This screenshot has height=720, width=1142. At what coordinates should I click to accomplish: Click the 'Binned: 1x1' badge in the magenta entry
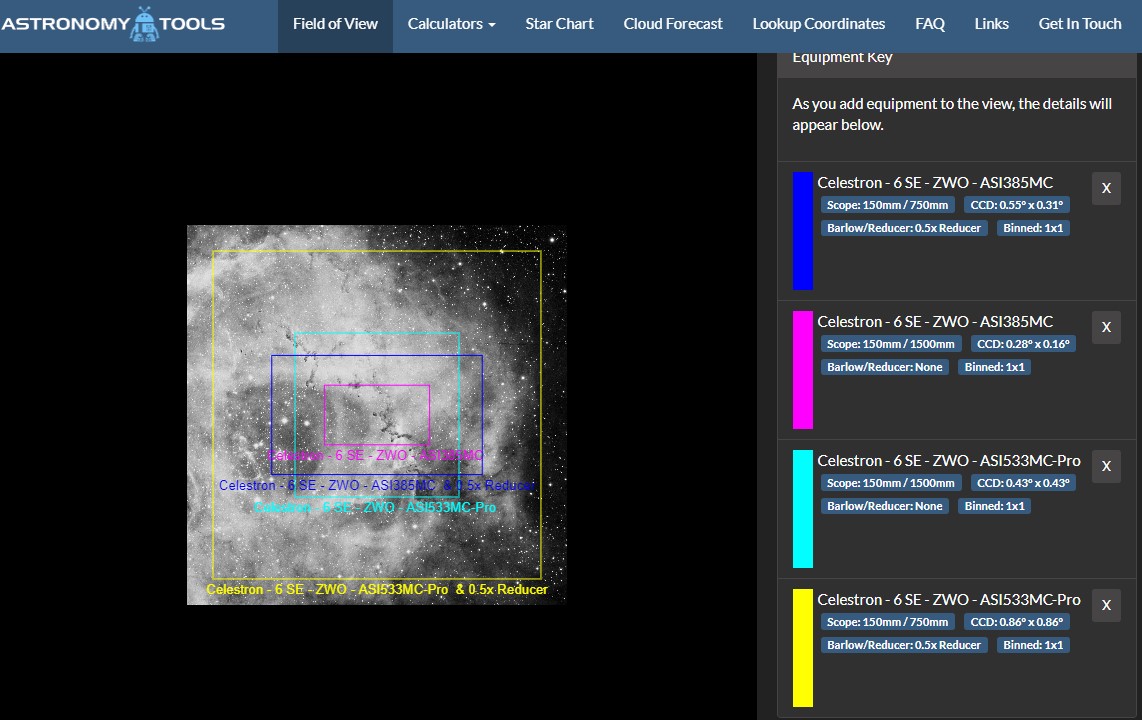(994, 367)
